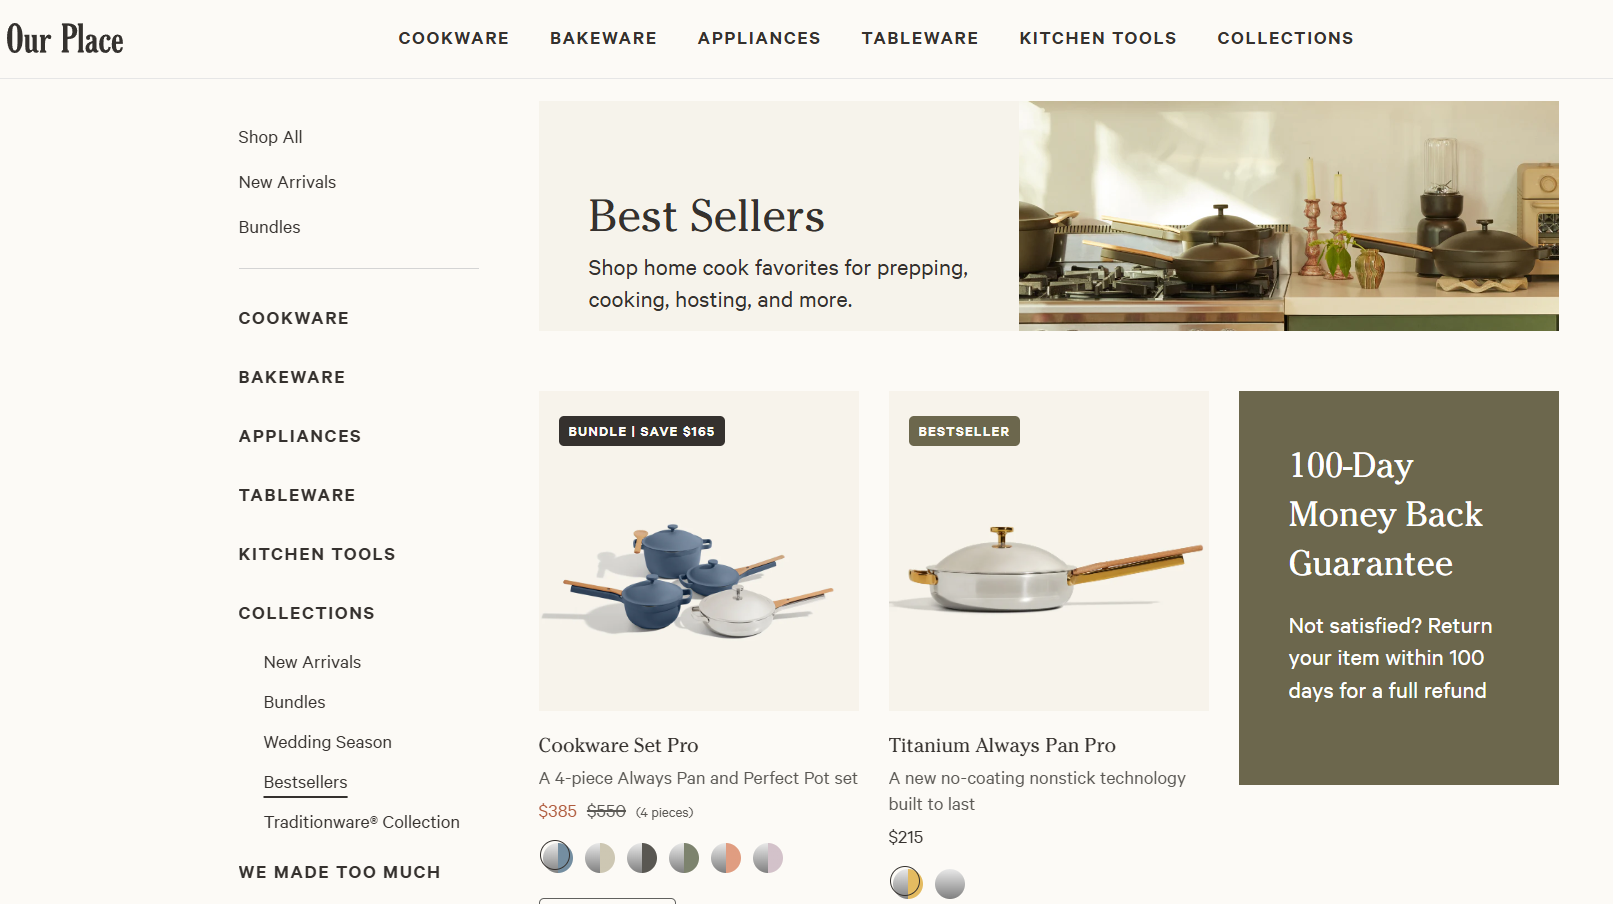Open the Cookware top navigation menu
This screenshot has width=1613, height=904.
[x=454, y=38]
